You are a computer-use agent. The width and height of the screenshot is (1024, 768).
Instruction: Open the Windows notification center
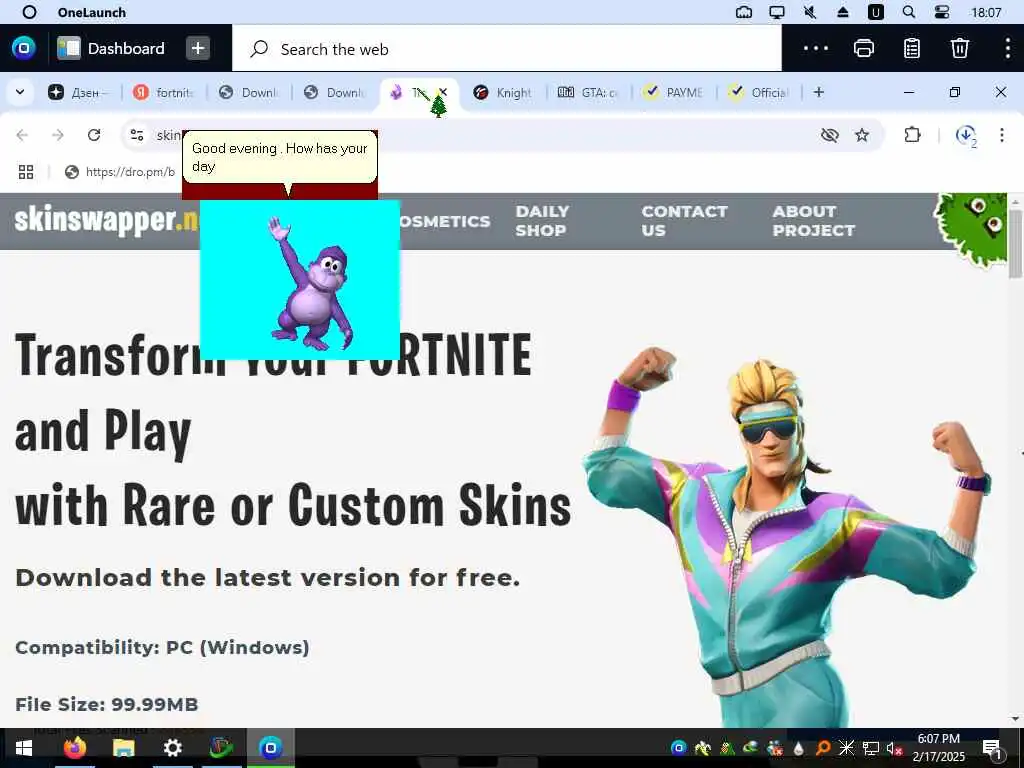pos(992,748)
